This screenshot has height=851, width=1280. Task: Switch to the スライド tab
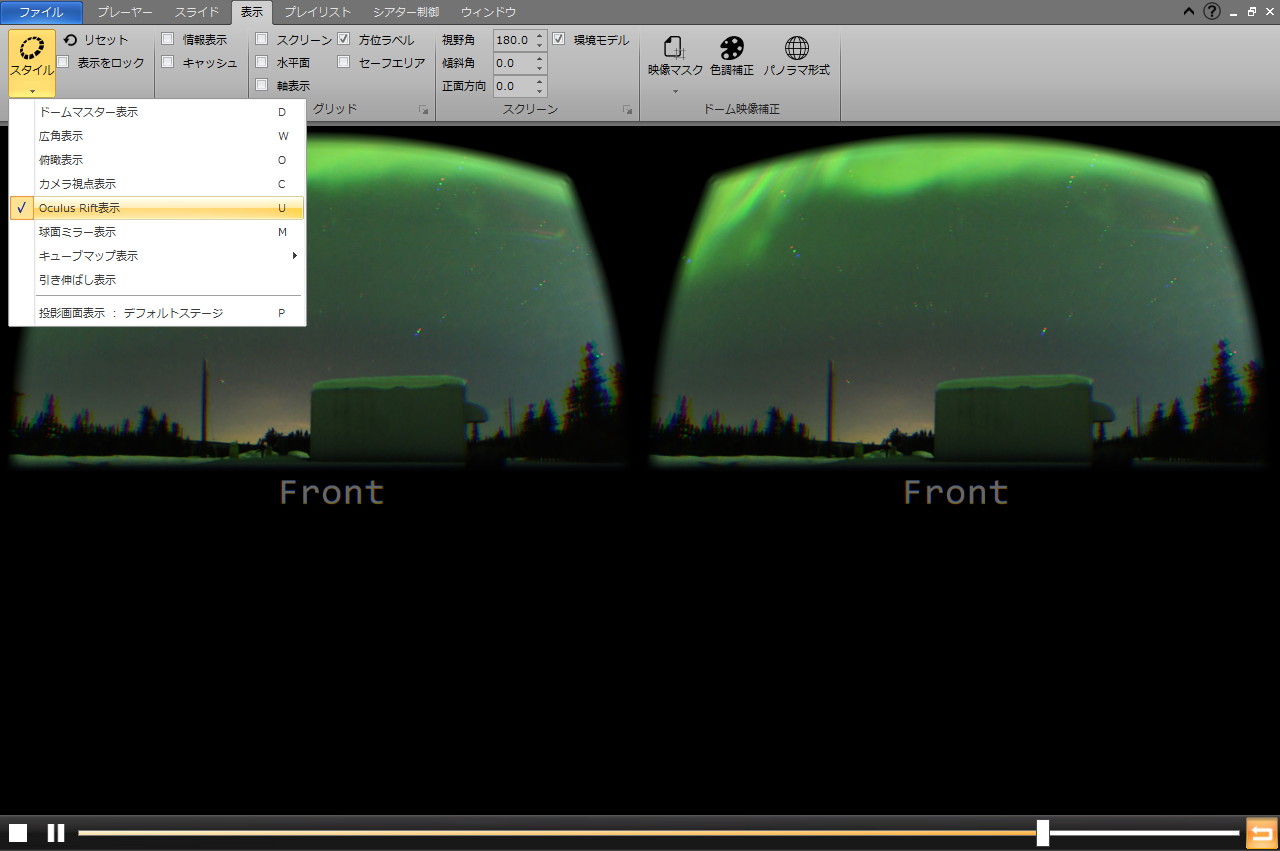197,12
